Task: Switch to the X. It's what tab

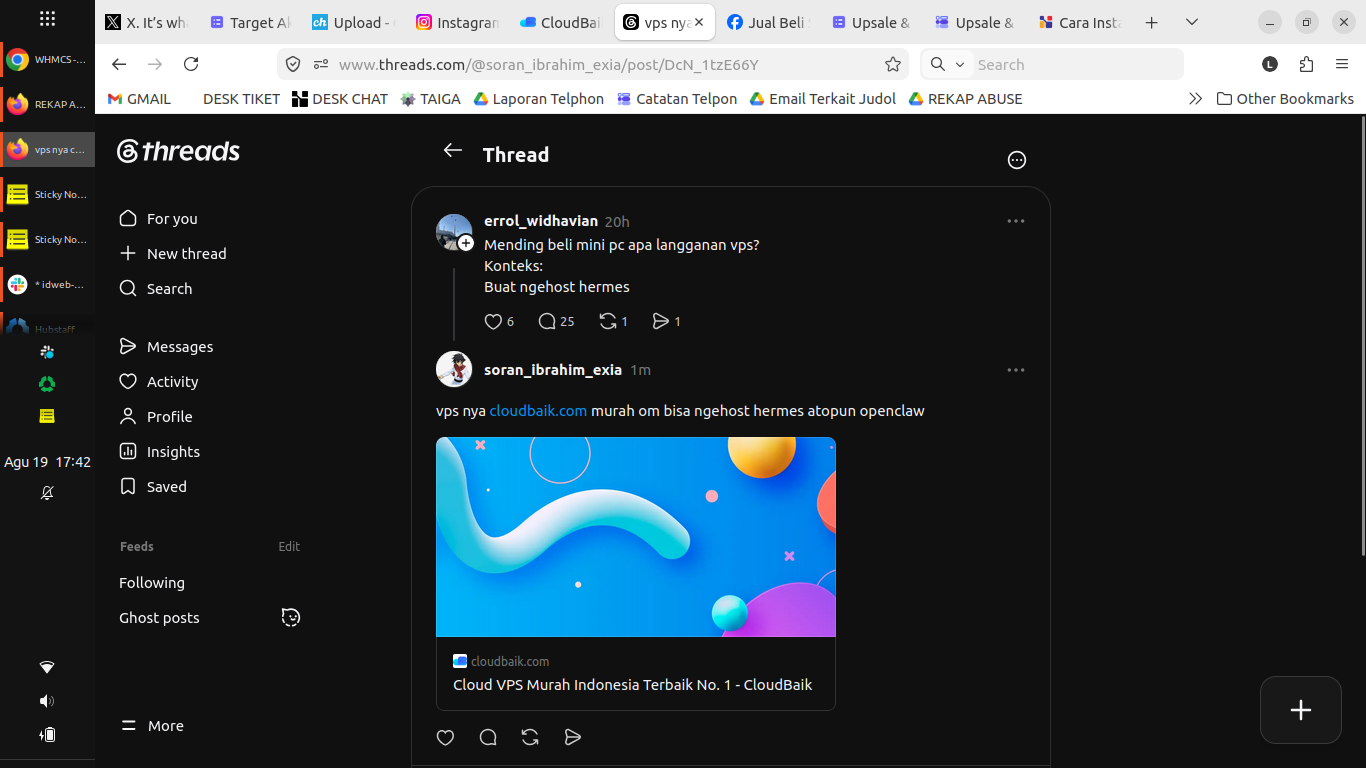Action: [x=146, y=22]
